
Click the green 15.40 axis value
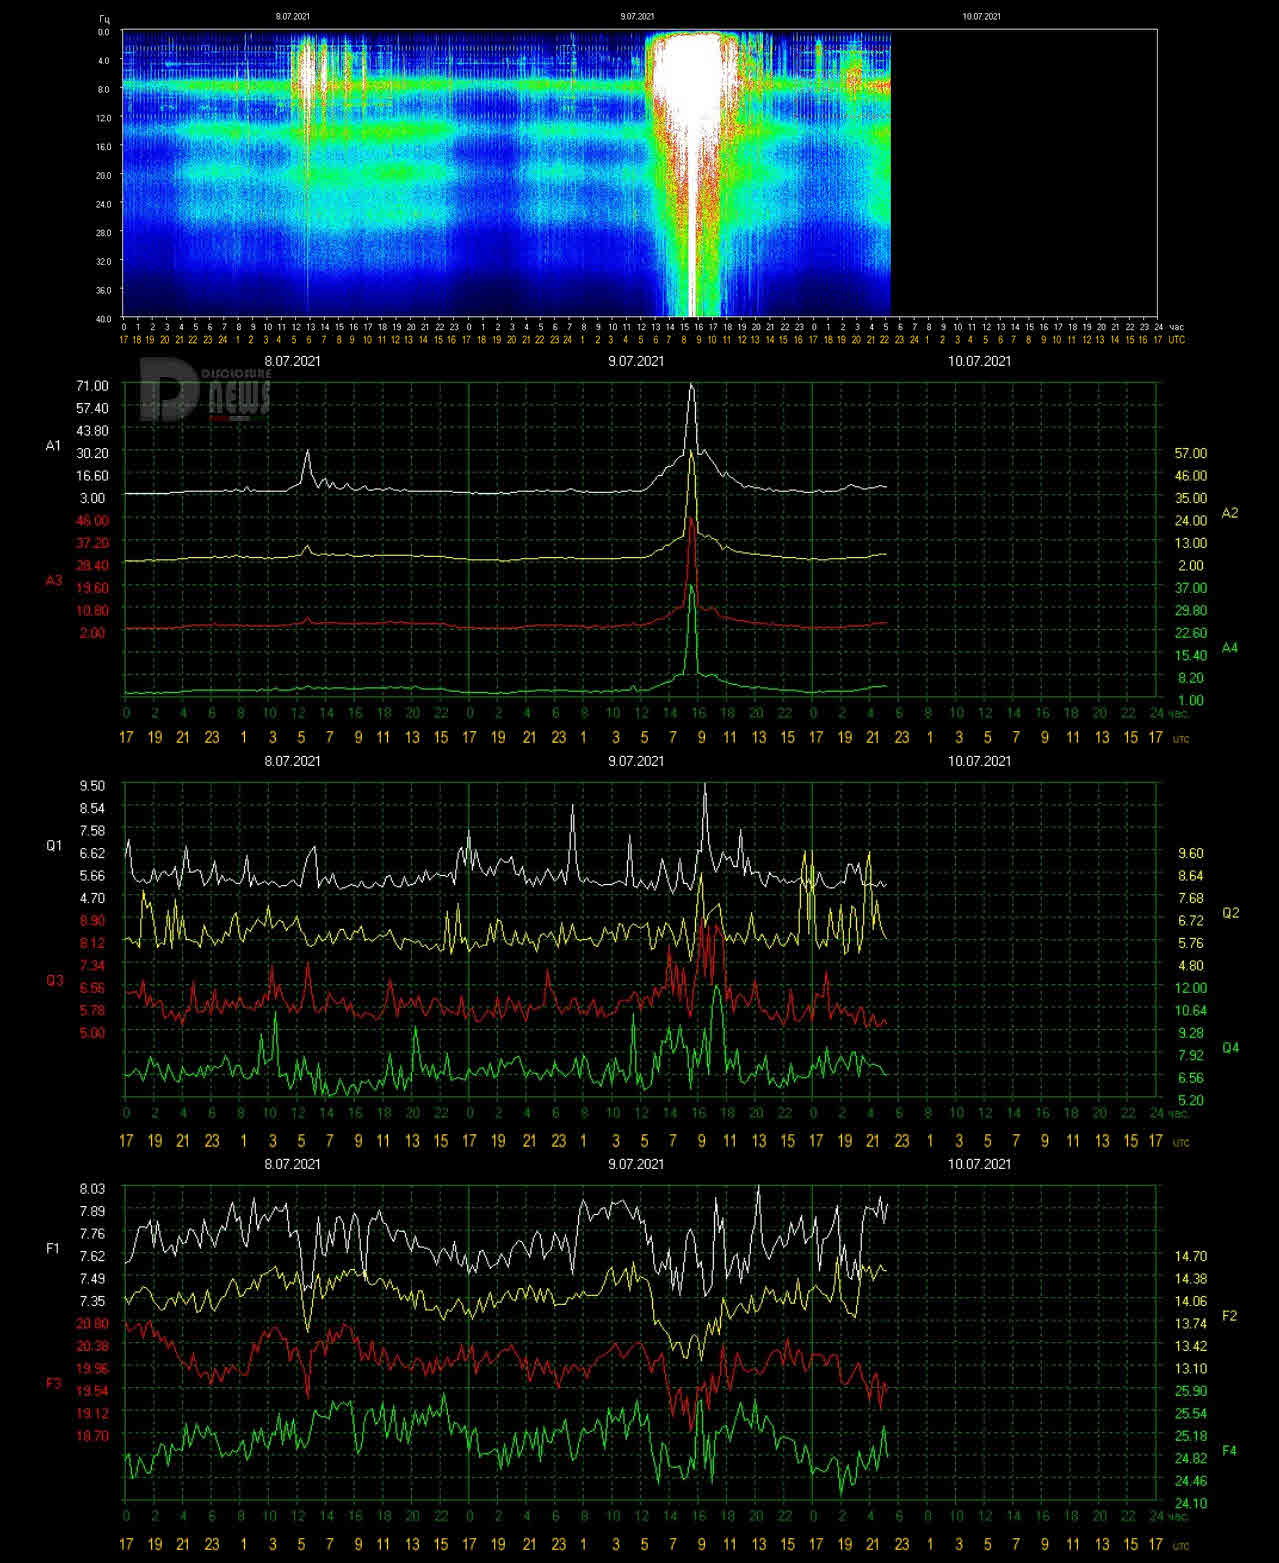coord(1191,655)
